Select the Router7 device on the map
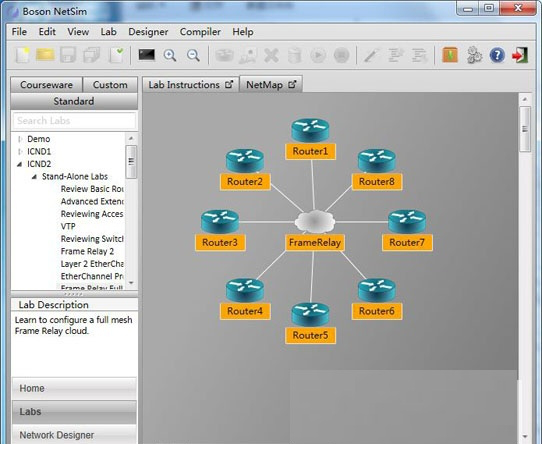 pos(407,221)
